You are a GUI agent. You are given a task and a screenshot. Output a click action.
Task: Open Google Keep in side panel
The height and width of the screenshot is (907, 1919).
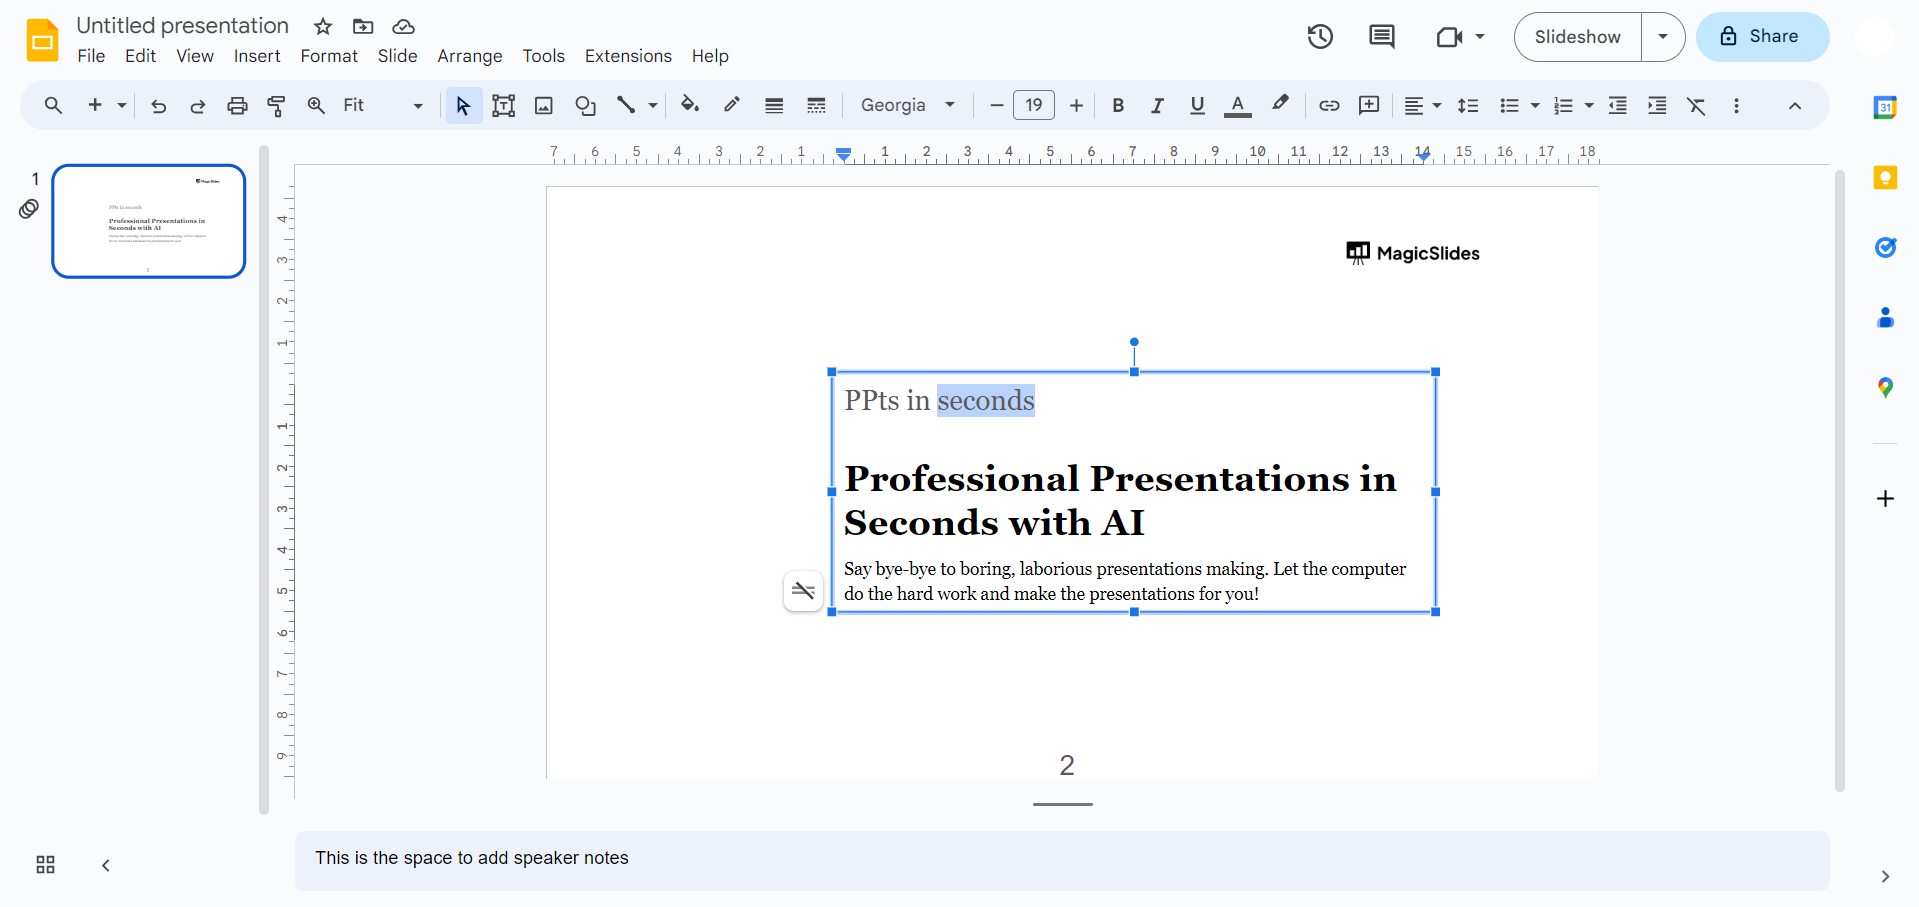1885,178
